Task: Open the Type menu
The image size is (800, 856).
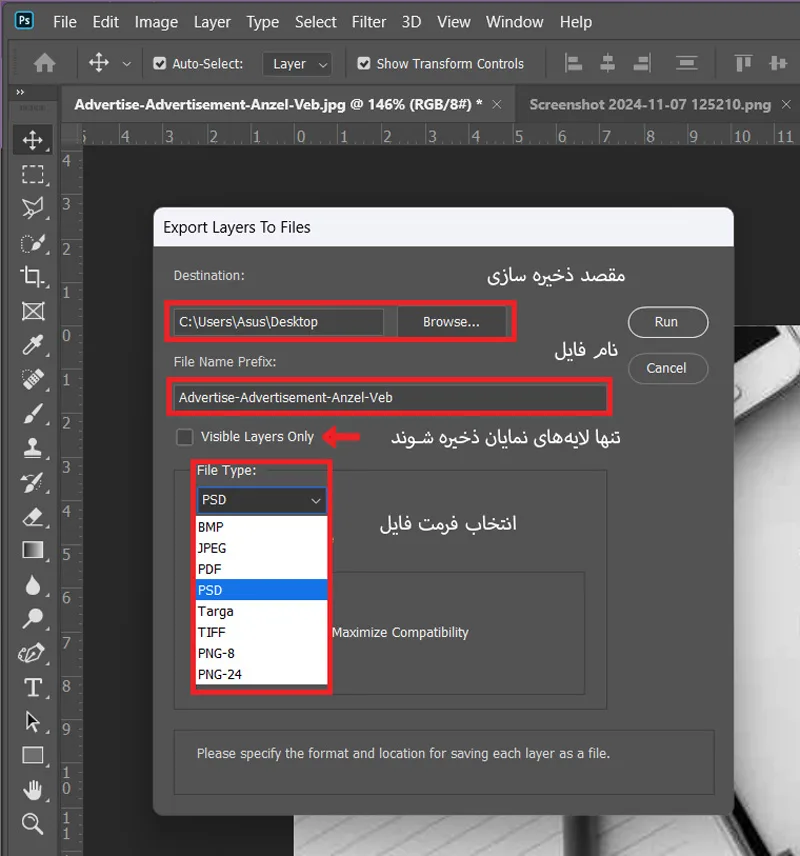Action: point(263,22)
